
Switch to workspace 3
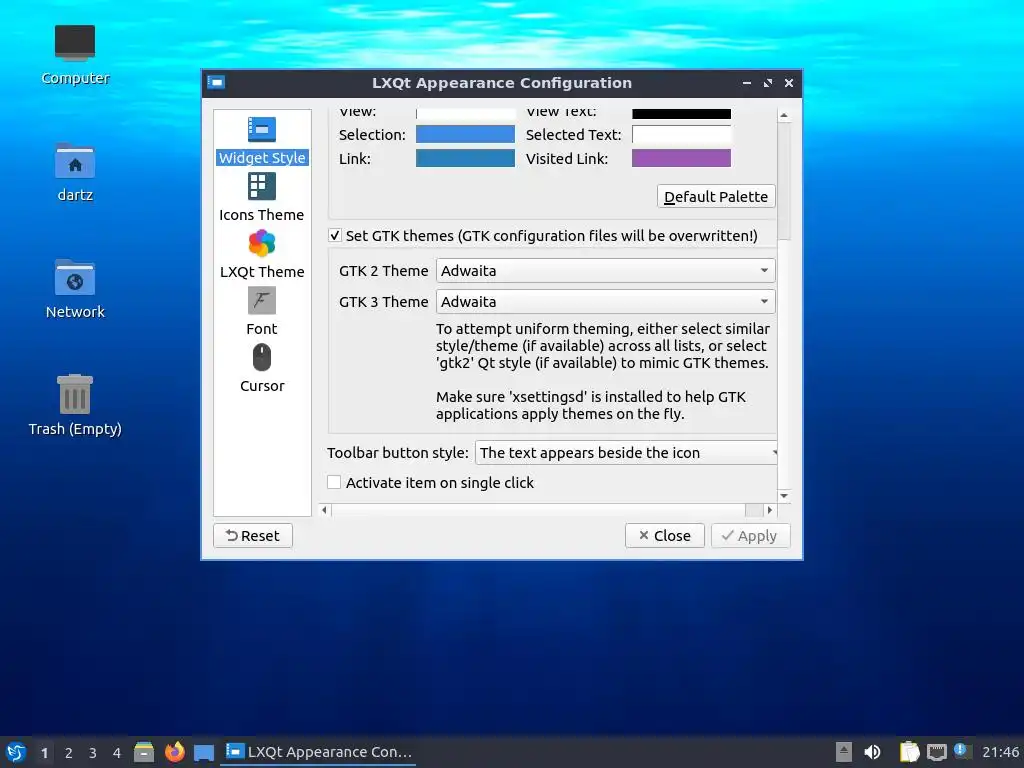(93, 753)
